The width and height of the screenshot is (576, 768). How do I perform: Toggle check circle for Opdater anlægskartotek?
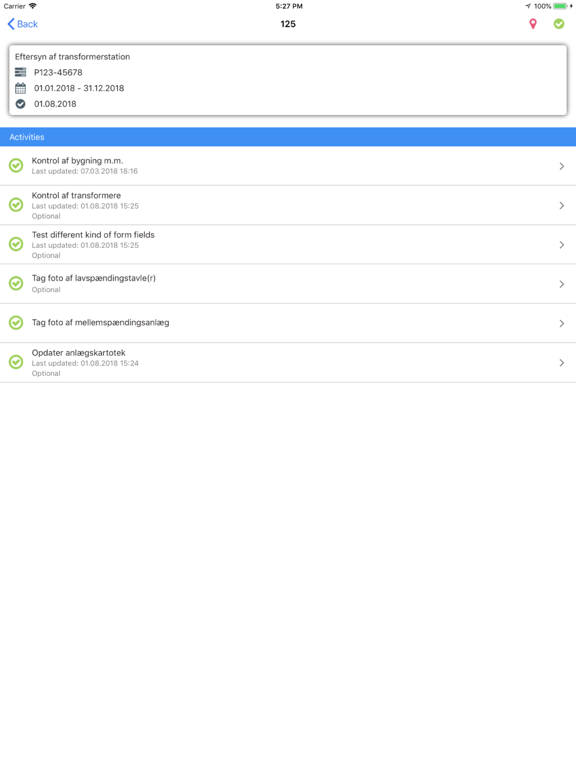click(x=16, y=362)
